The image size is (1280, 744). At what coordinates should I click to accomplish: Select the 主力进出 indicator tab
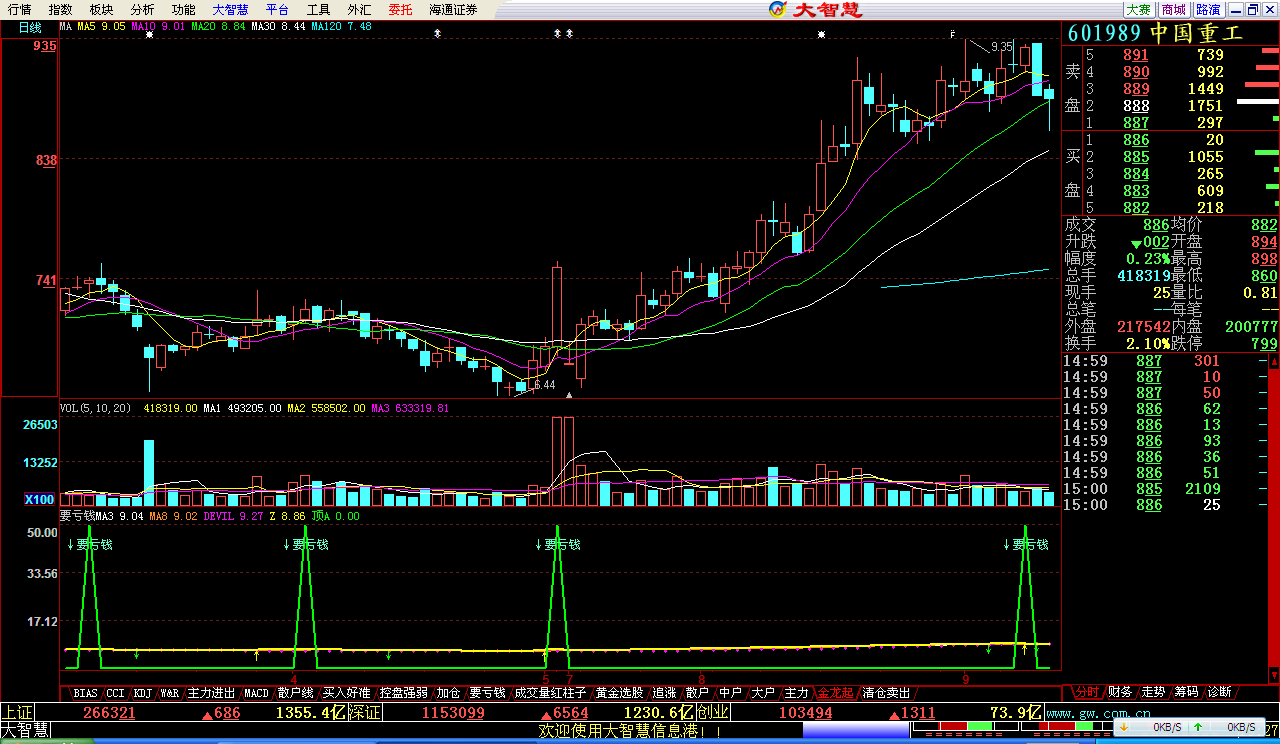[x=212, y=693]
